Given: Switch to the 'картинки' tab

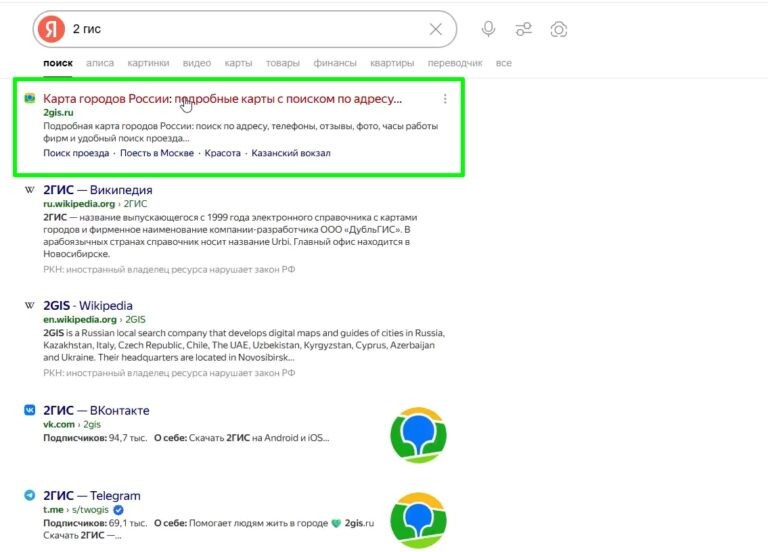Looking at the screenshot, I should 148,63.
